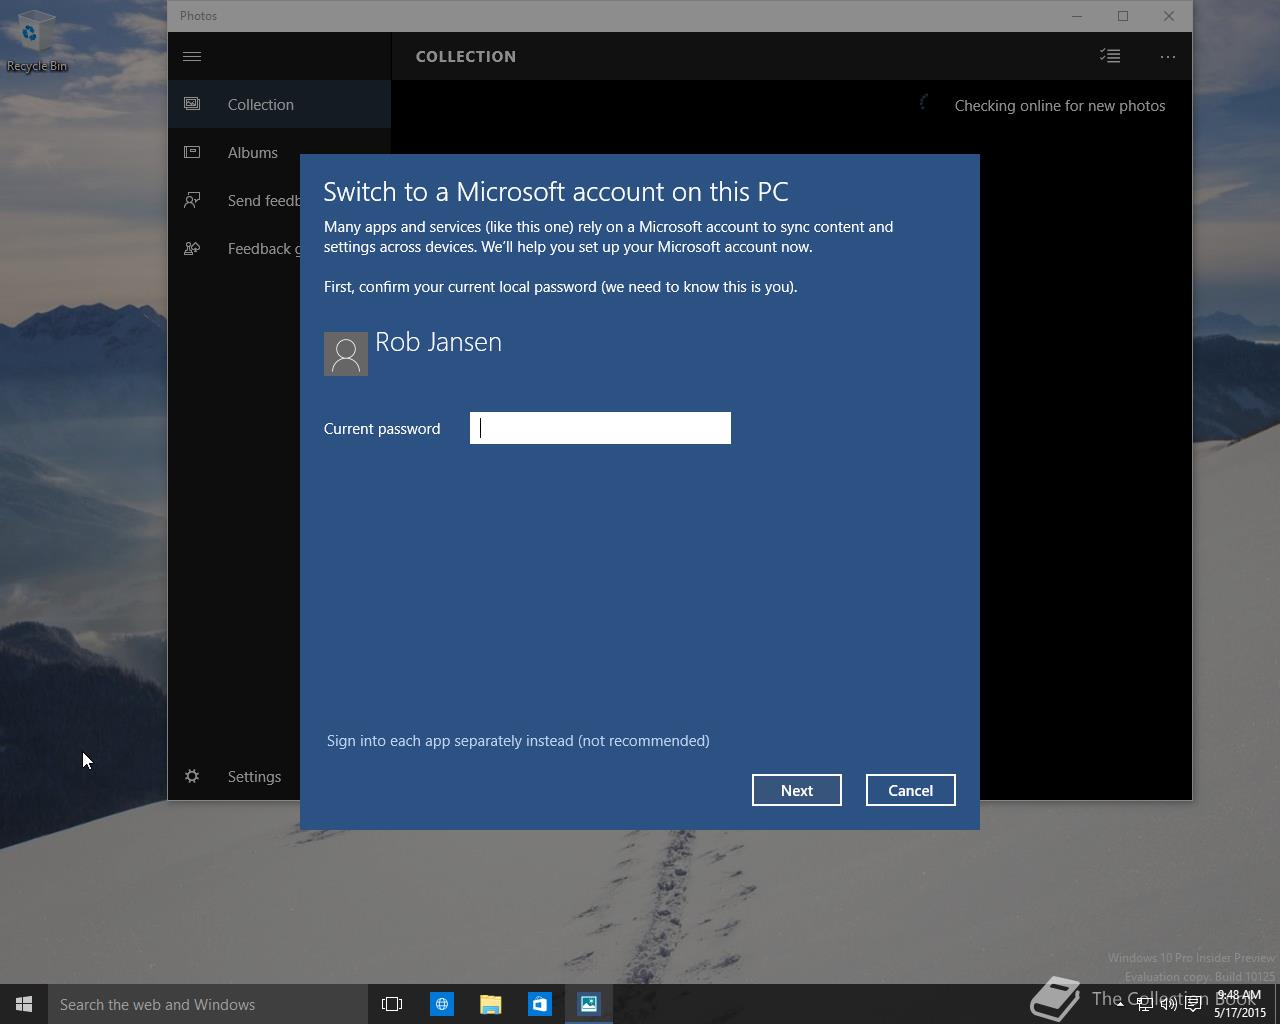Click the Feedback gallery sidebar icon
Viewport: 1280px width, 1024px height.
(192, 248)
